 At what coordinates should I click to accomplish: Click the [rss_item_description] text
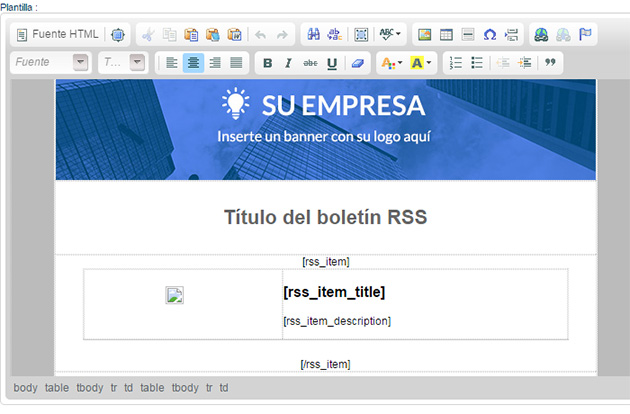(337, 321)
